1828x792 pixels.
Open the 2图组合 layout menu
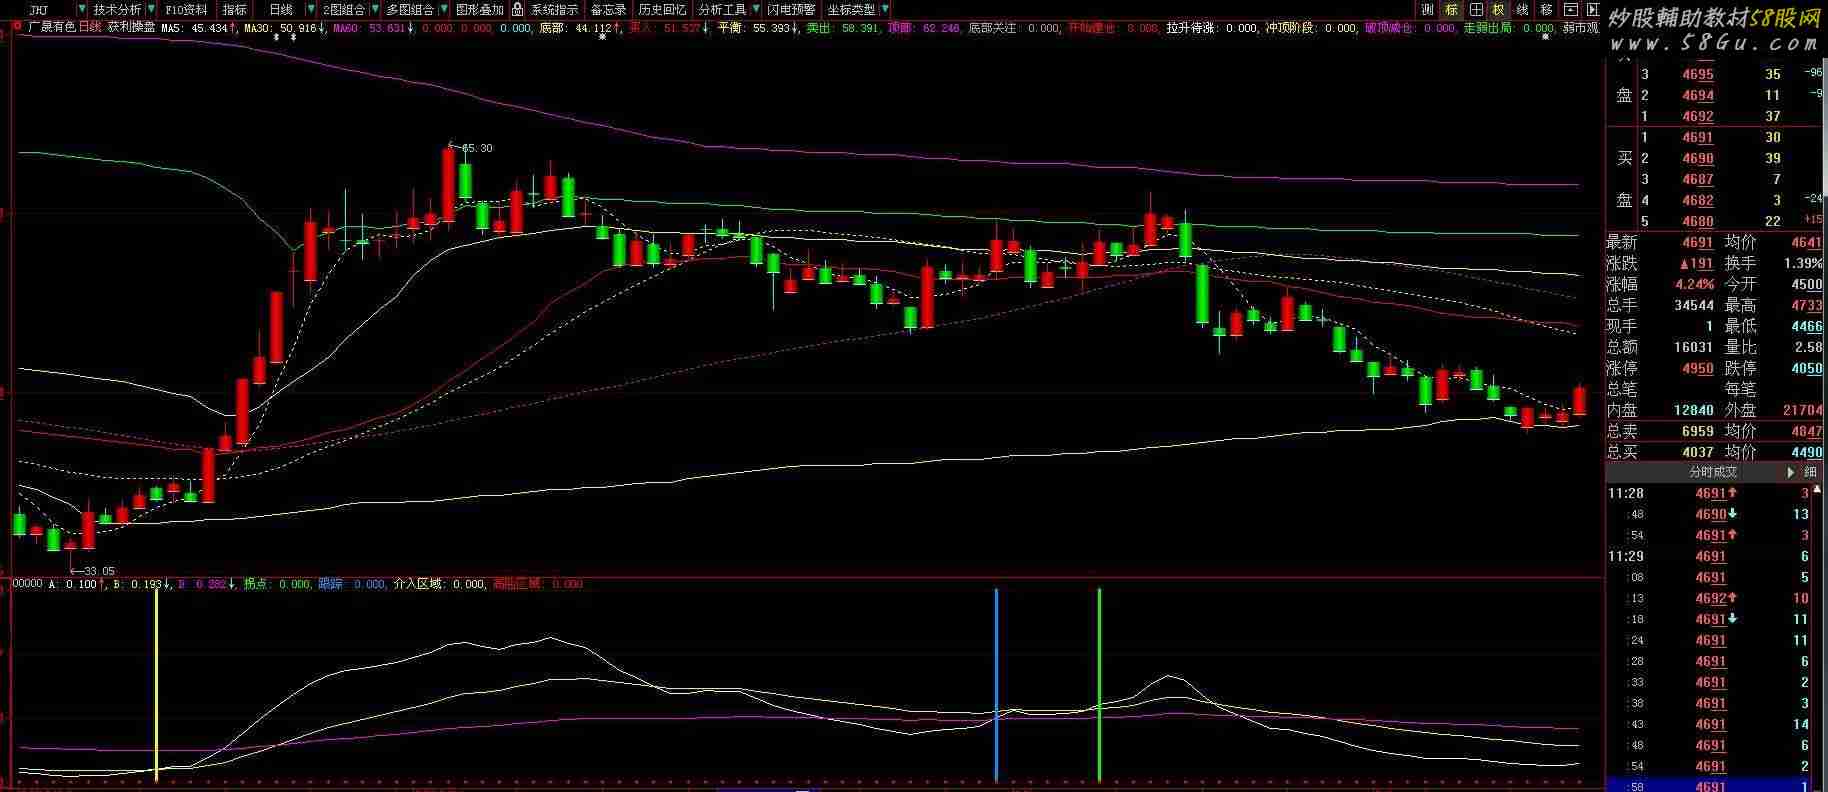pyautogui.click(x=344, y=9)
